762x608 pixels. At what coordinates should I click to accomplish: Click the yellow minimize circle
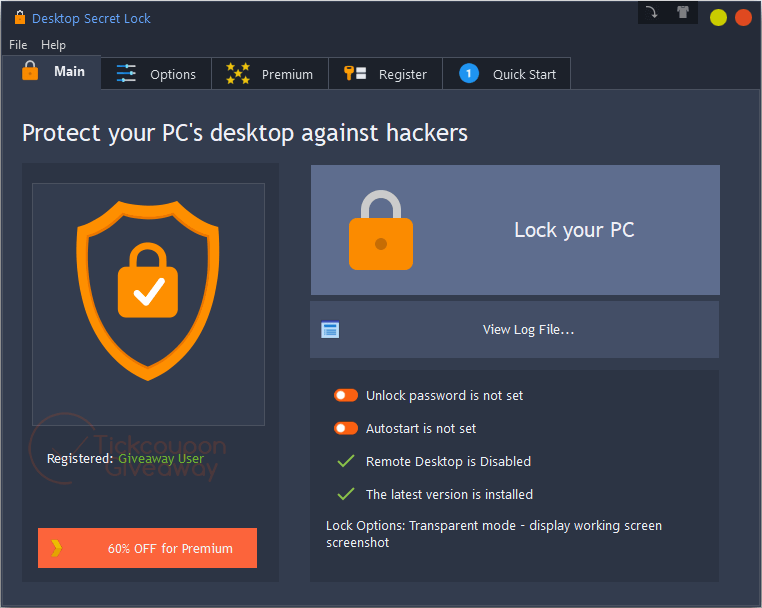[x=718, y=17]
